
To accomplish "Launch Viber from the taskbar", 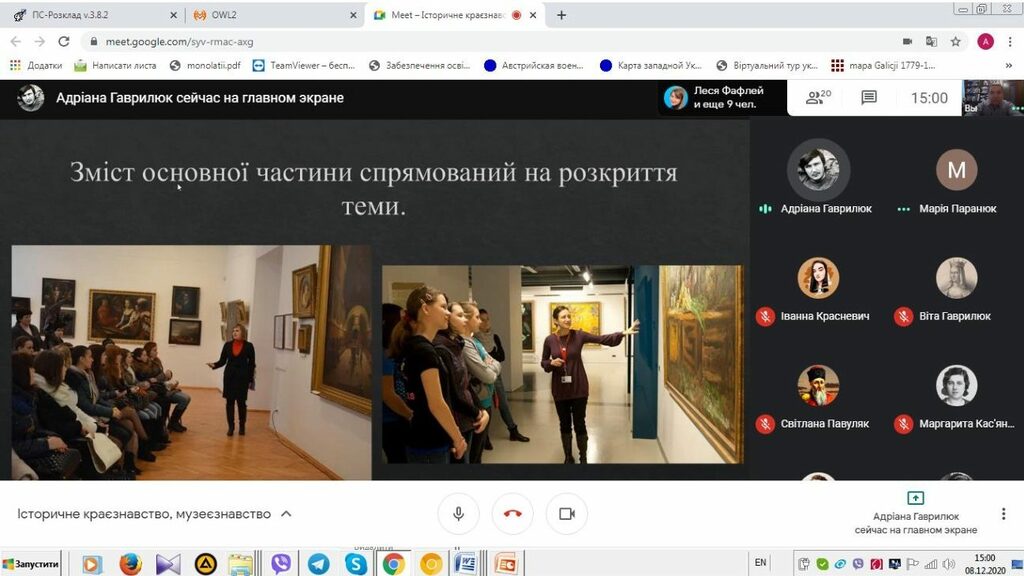I will pyautogui.click(x=281, y=564).
